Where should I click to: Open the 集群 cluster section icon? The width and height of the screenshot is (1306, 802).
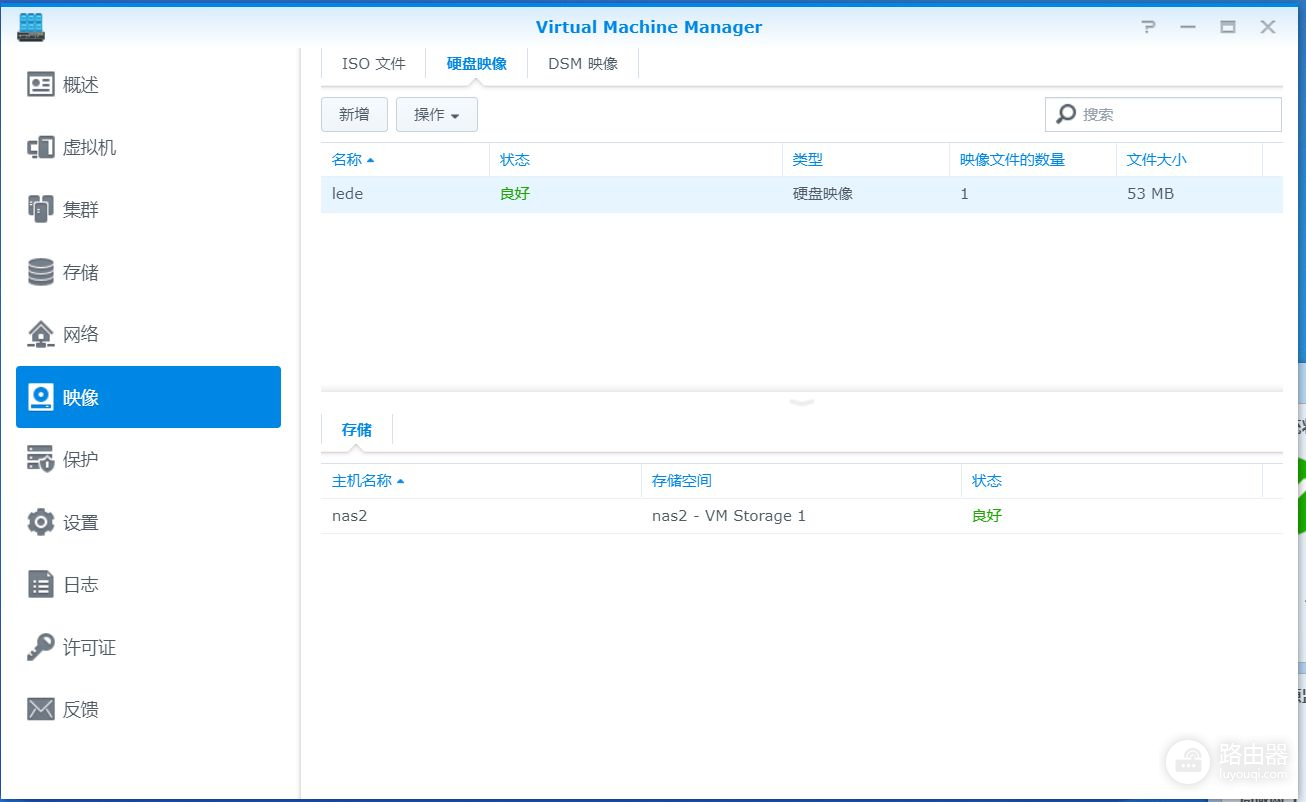(x=41, y=210)
